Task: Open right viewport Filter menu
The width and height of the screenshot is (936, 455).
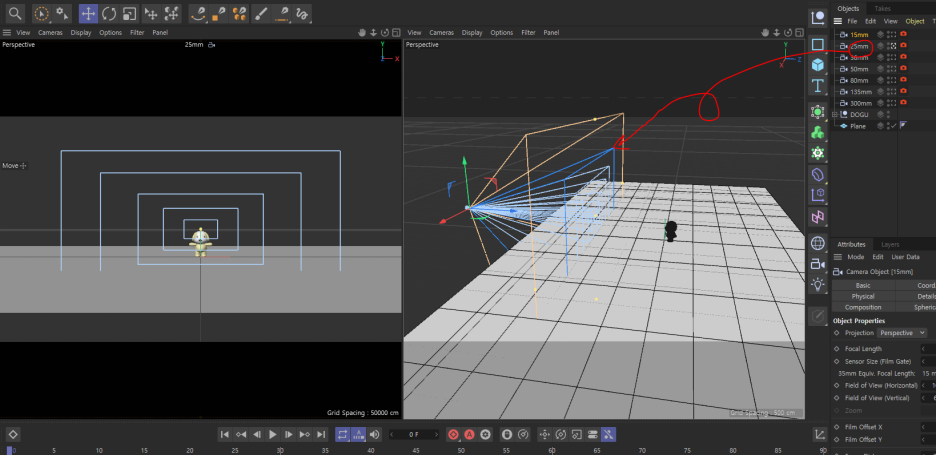Action: (x=528, y=32)
